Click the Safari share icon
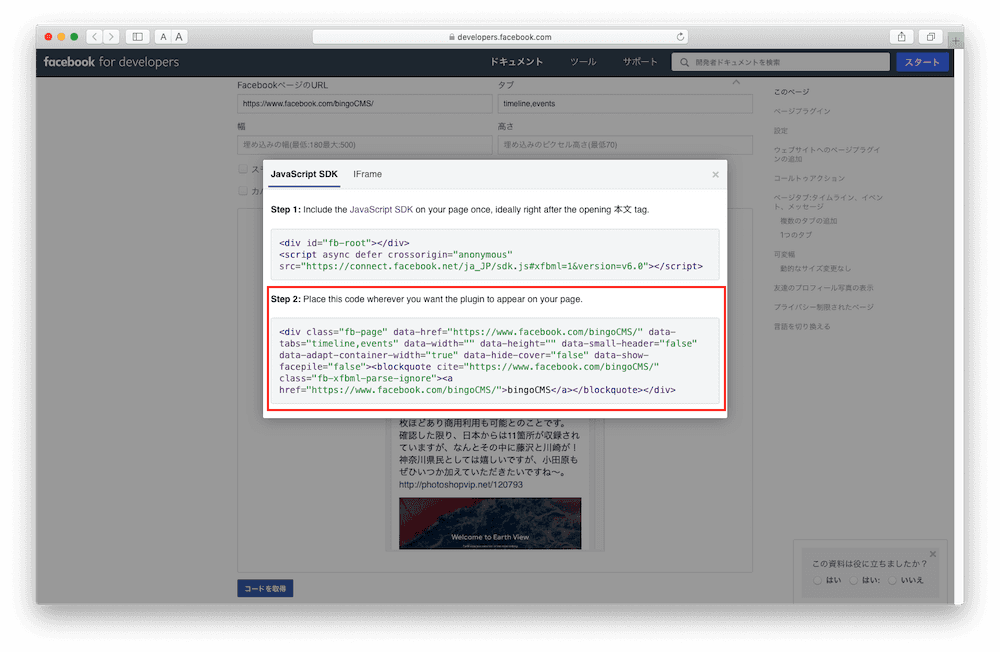The width and height of the screenshot is (1000, 652). (x=902, y=36)
